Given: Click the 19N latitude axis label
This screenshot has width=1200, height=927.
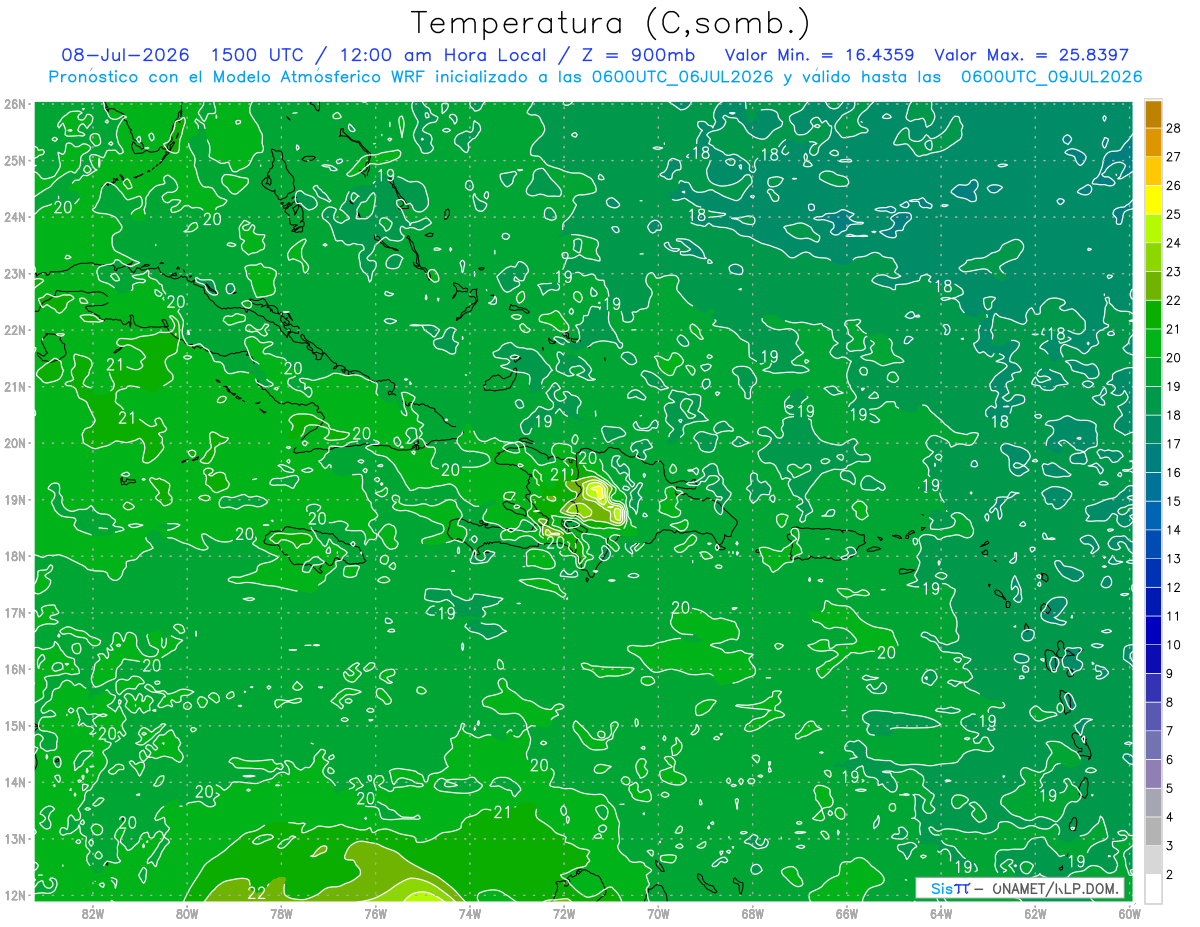Looking at the screenshot, I should coord(15,499).
